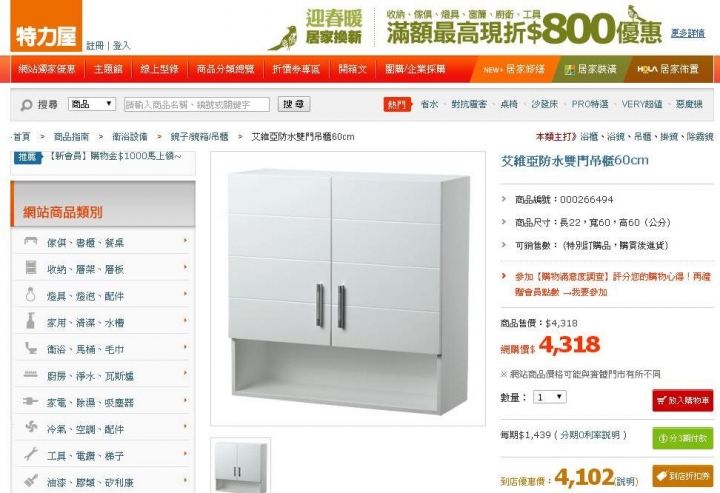Open the 商品分類總覽 menu item

click(x=225, y=69)
